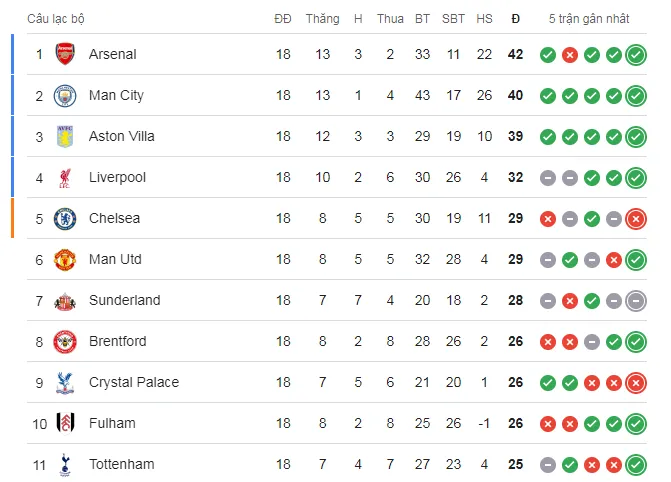Open the Man Utd team link
Image resolution: width=671 pixels, height=482 pixels.
(115, 259)
